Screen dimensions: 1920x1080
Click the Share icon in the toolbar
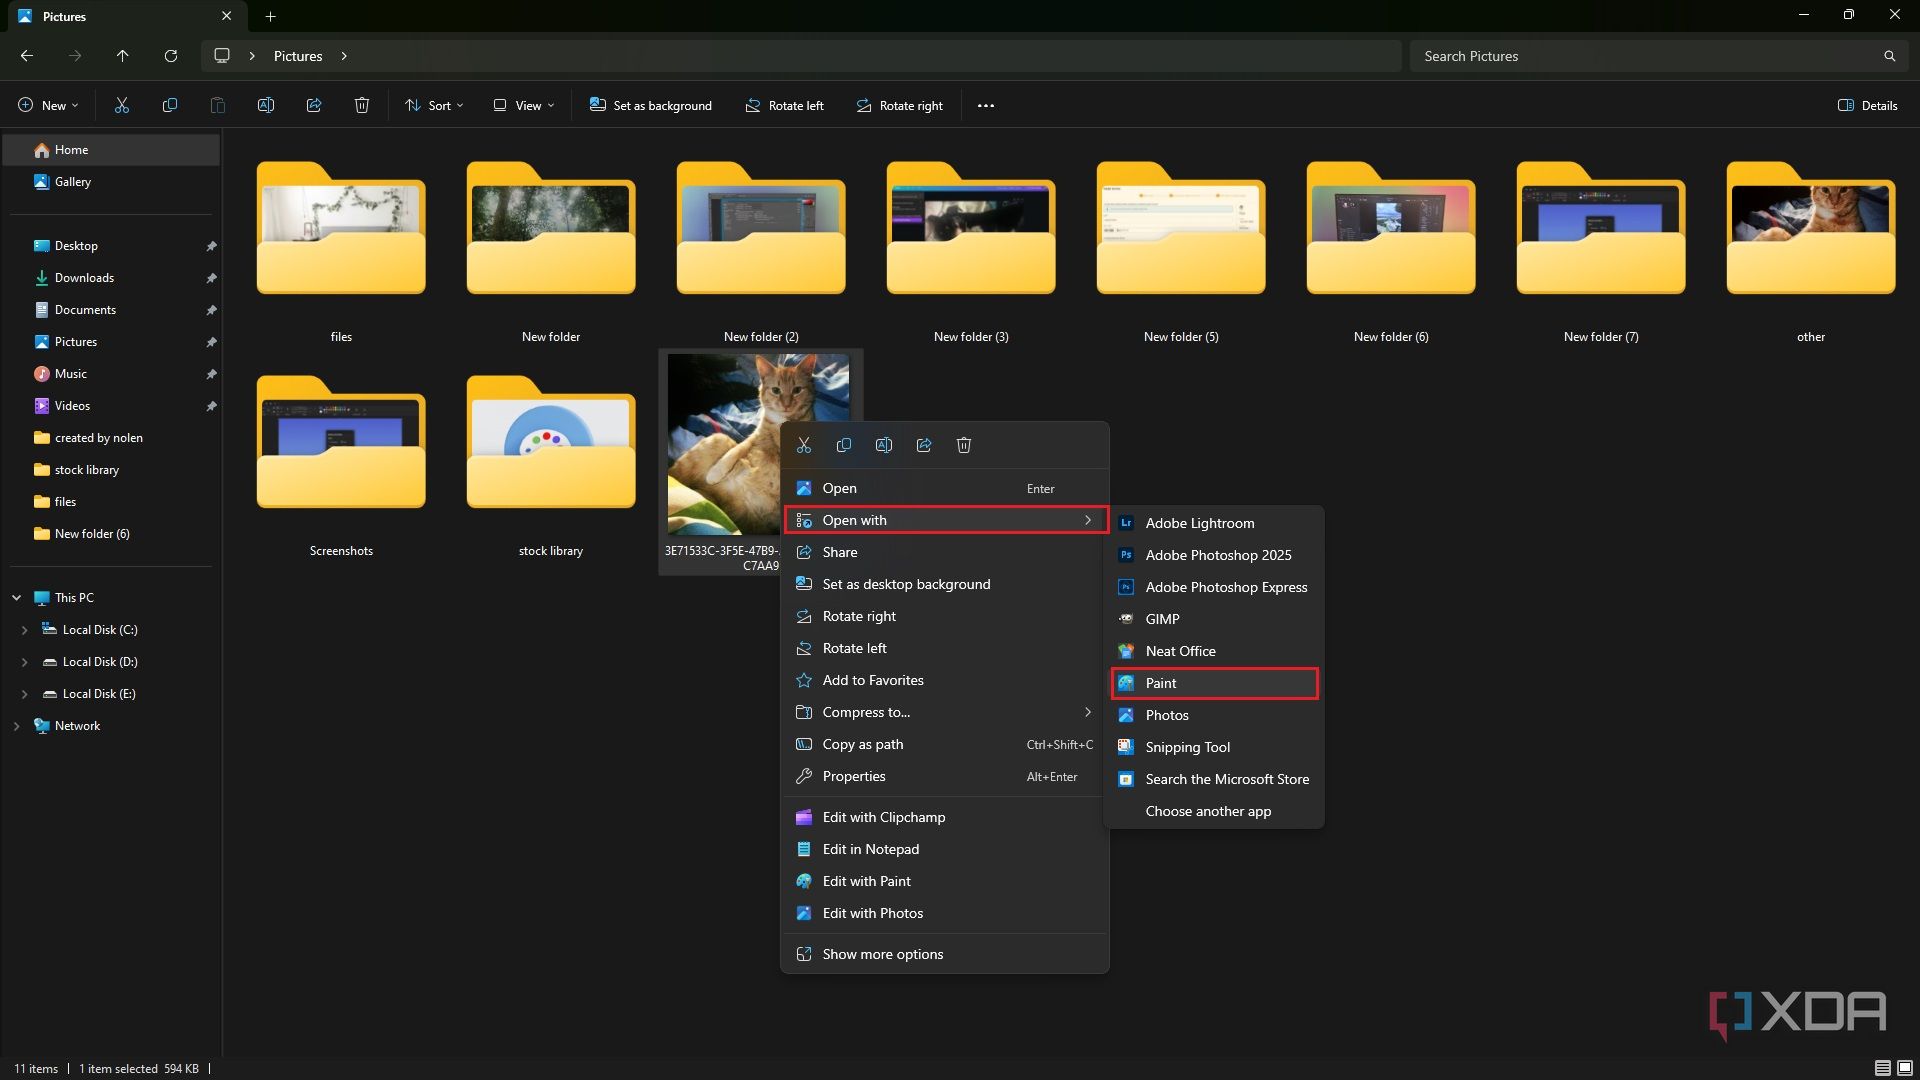click(314, 105)
